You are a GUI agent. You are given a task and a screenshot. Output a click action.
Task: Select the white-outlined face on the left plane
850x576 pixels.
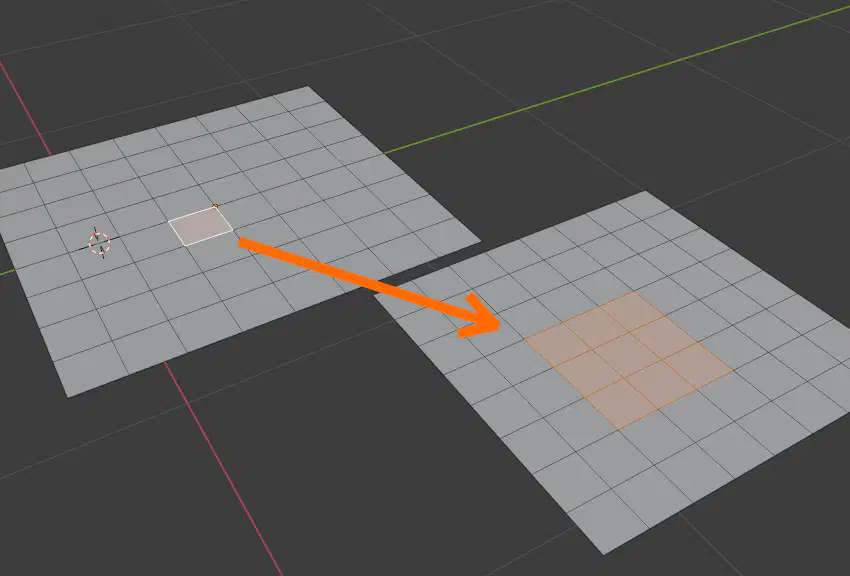pos(201,226)
